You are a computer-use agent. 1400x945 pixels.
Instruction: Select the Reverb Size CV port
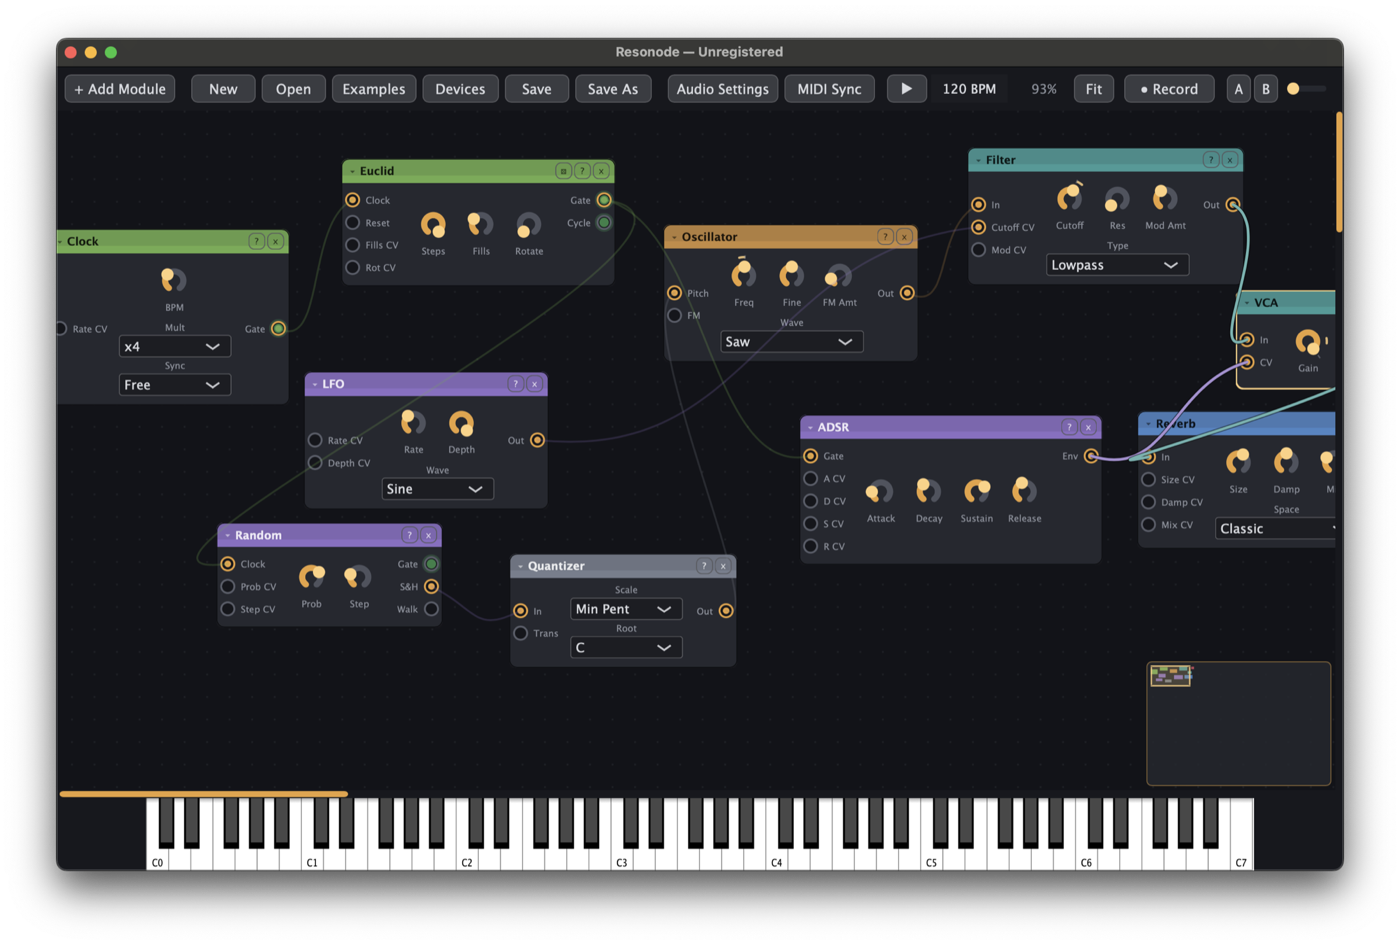click(1149, 480)
